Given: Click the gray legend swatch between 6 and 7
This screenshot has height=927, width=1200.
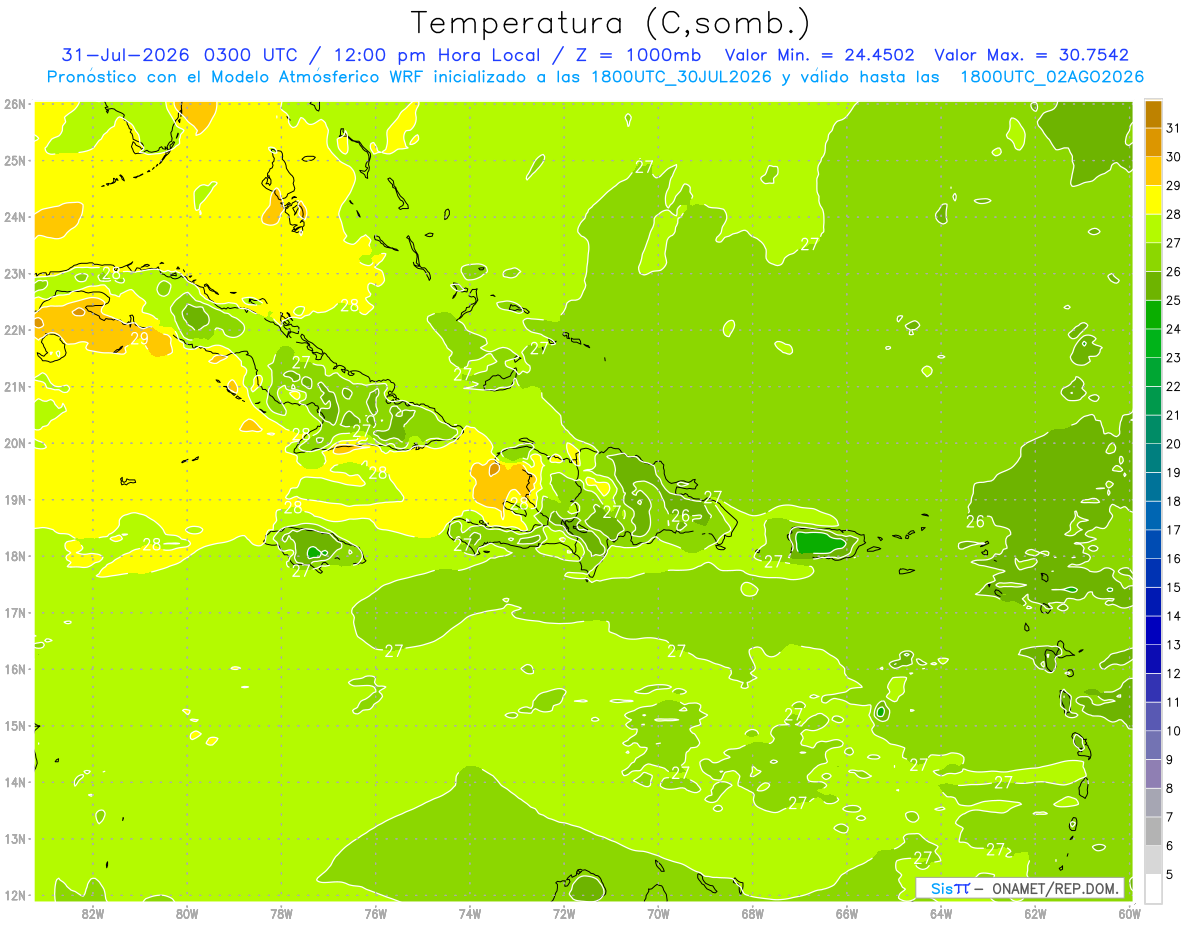Looking at the screenshot, I should 1153,831.
